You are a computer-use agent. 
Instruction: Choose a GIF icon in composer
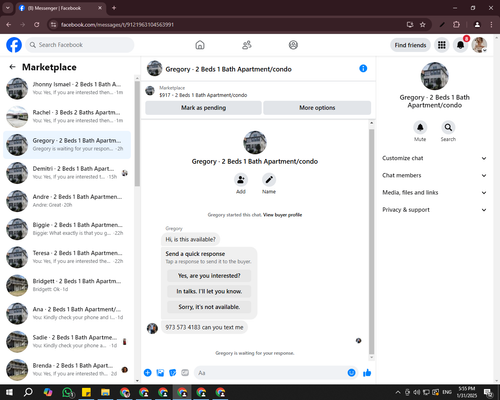click(185, 373)
